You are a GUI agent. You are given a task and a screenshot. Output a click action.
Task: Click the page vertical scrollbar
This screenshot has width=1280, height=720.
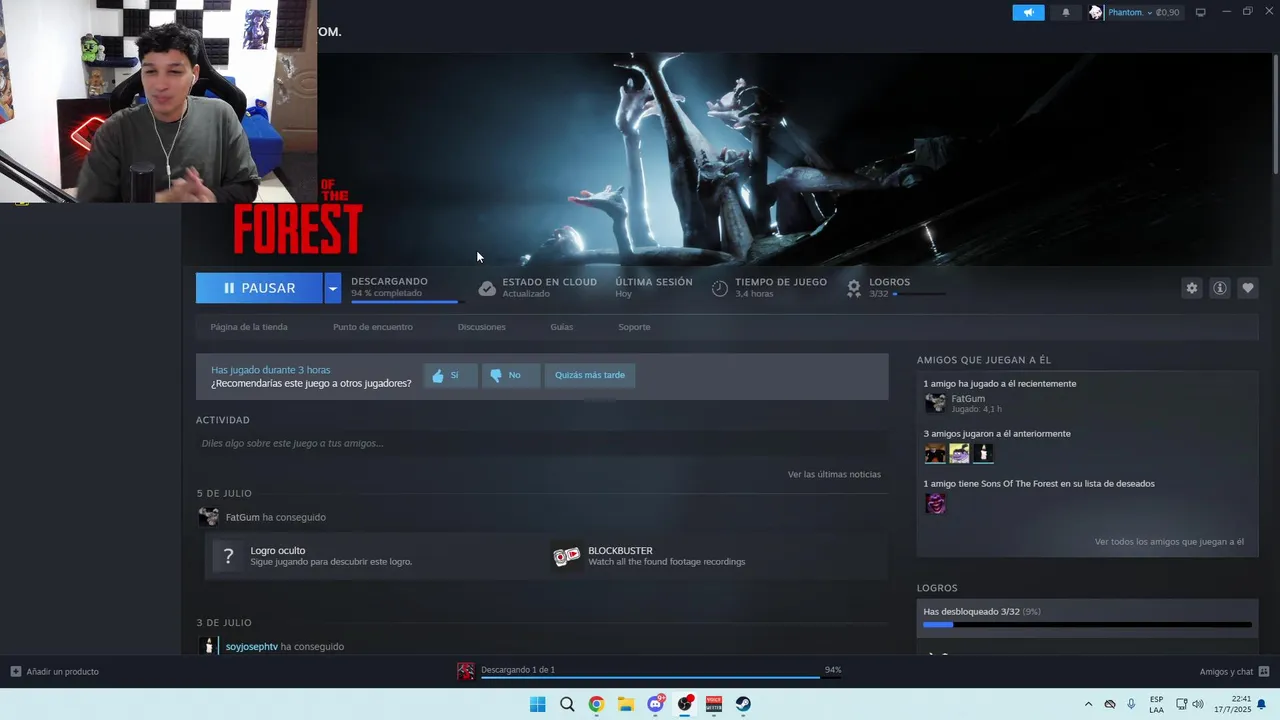pyautogui.click(x=1275, y=115)
